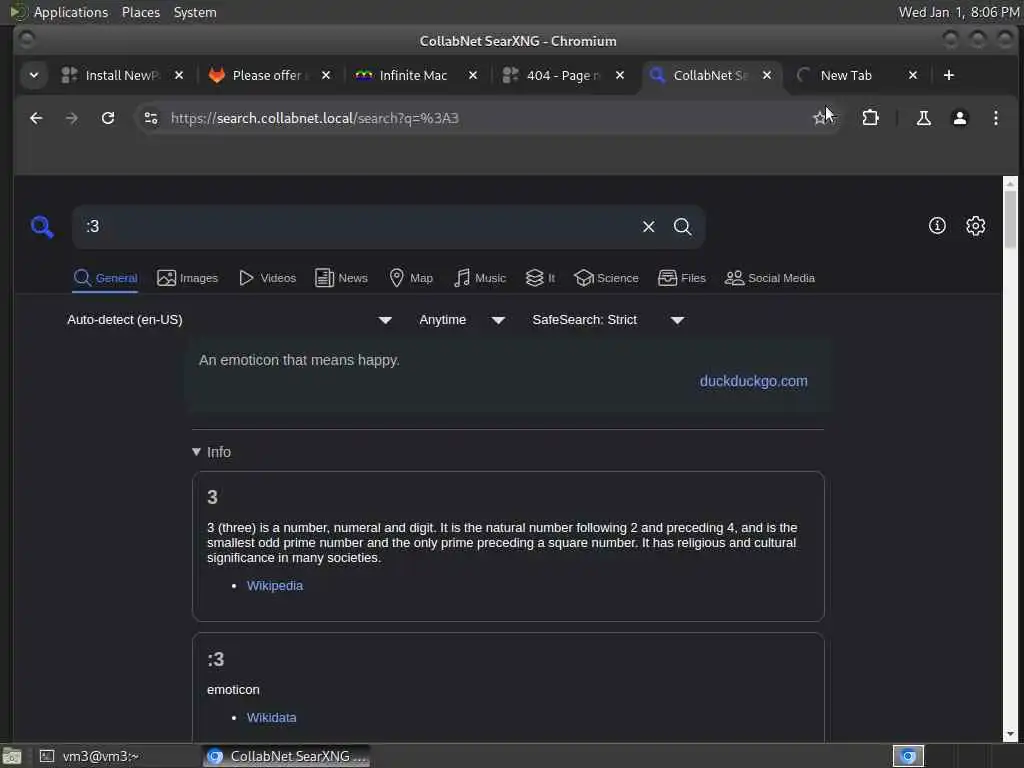Click the clock showing Wed Jan 1
The image size is (1024, 768).
[x=958, y=12]
